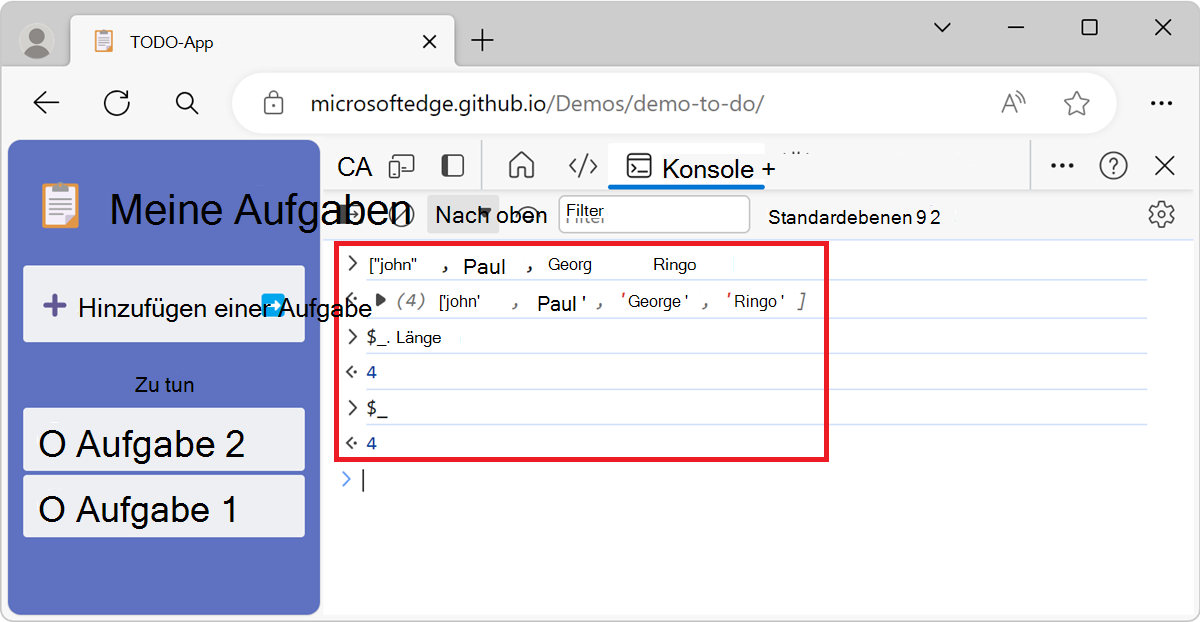Mark Aufgabe 2 as done
1200x622 pixels.
tap(52, 444)
